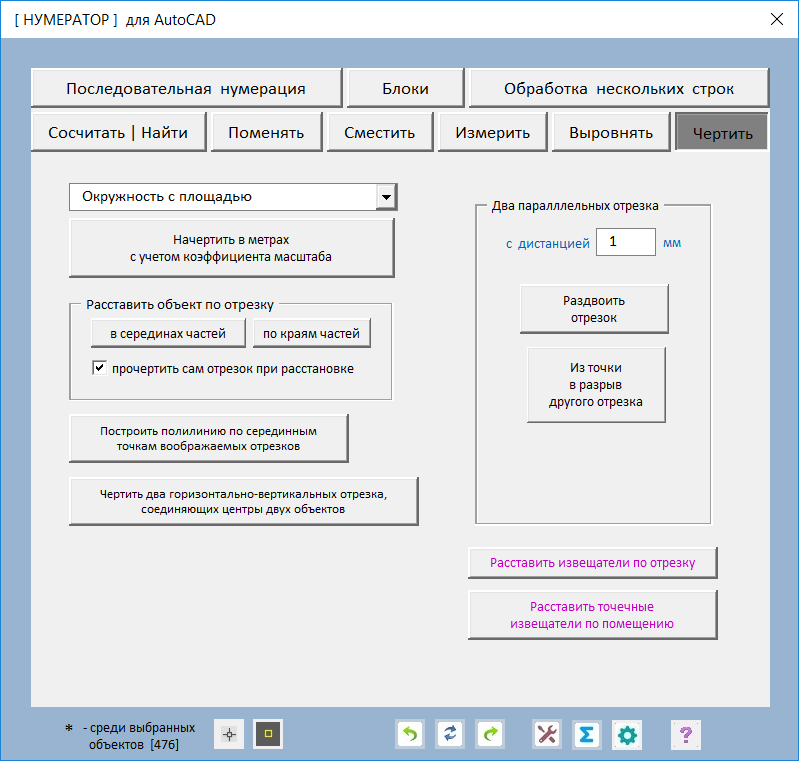Click the 'в серединах частей' button

pyautogui.click(x=168, y=333)
